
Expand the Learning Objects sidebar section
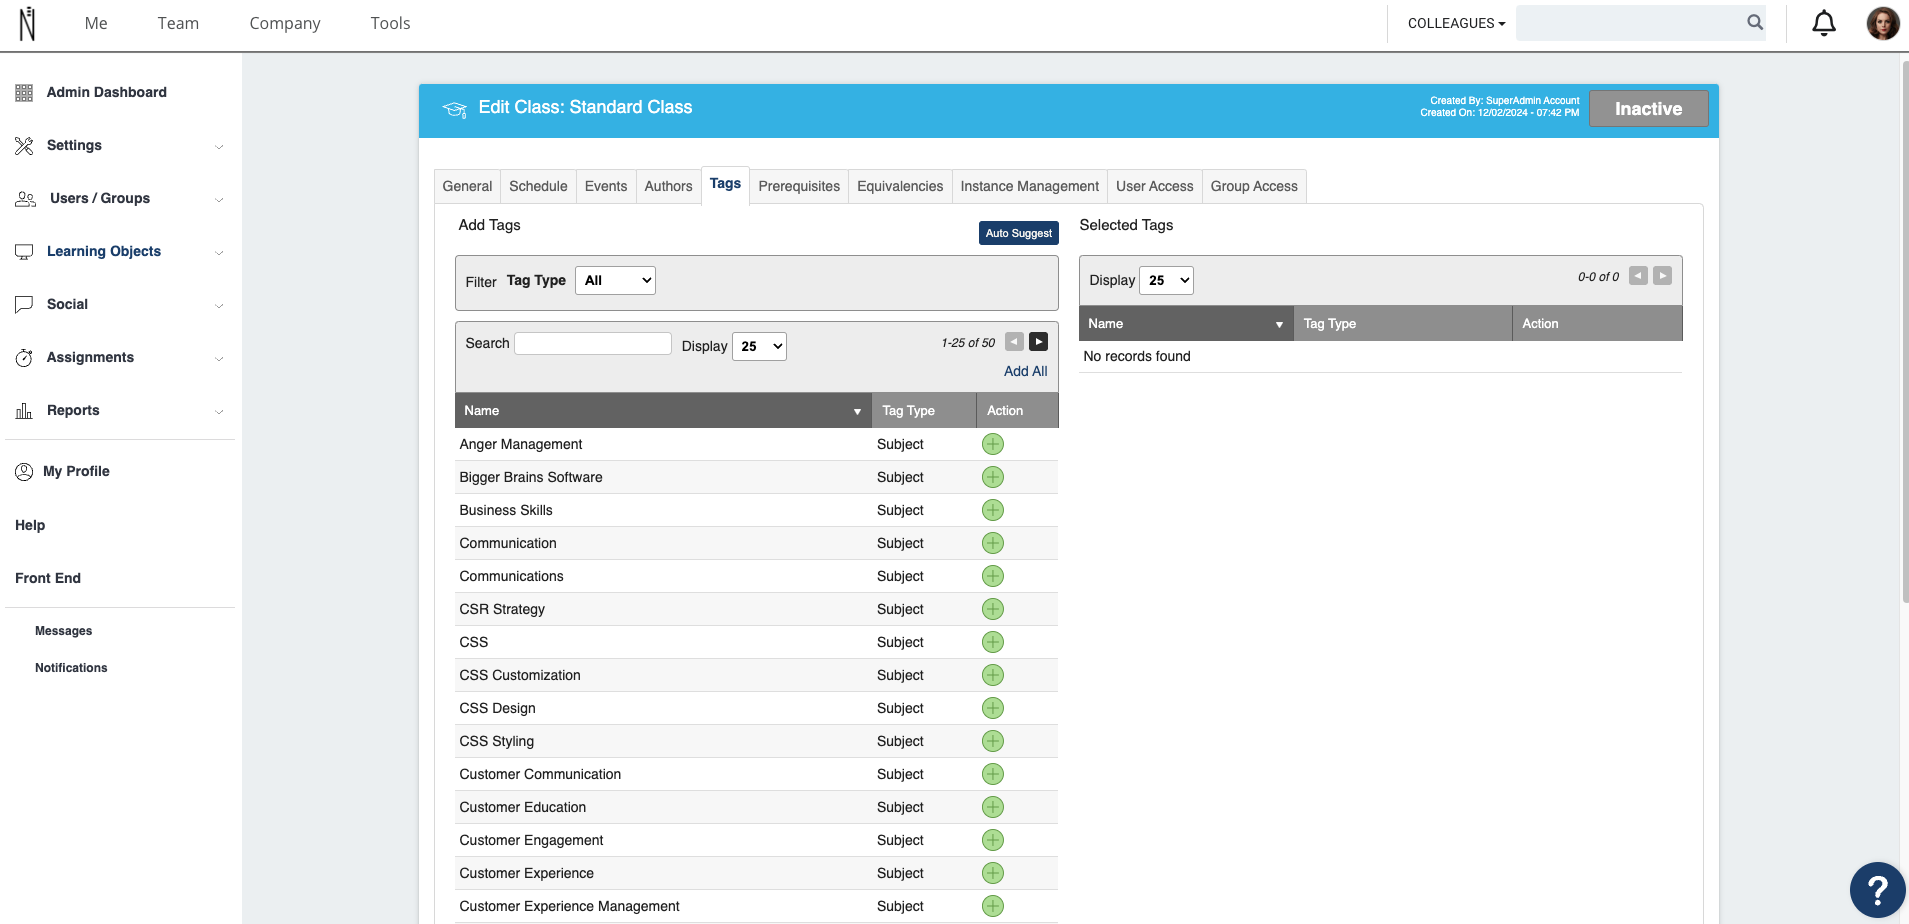[x=219, y=253]
